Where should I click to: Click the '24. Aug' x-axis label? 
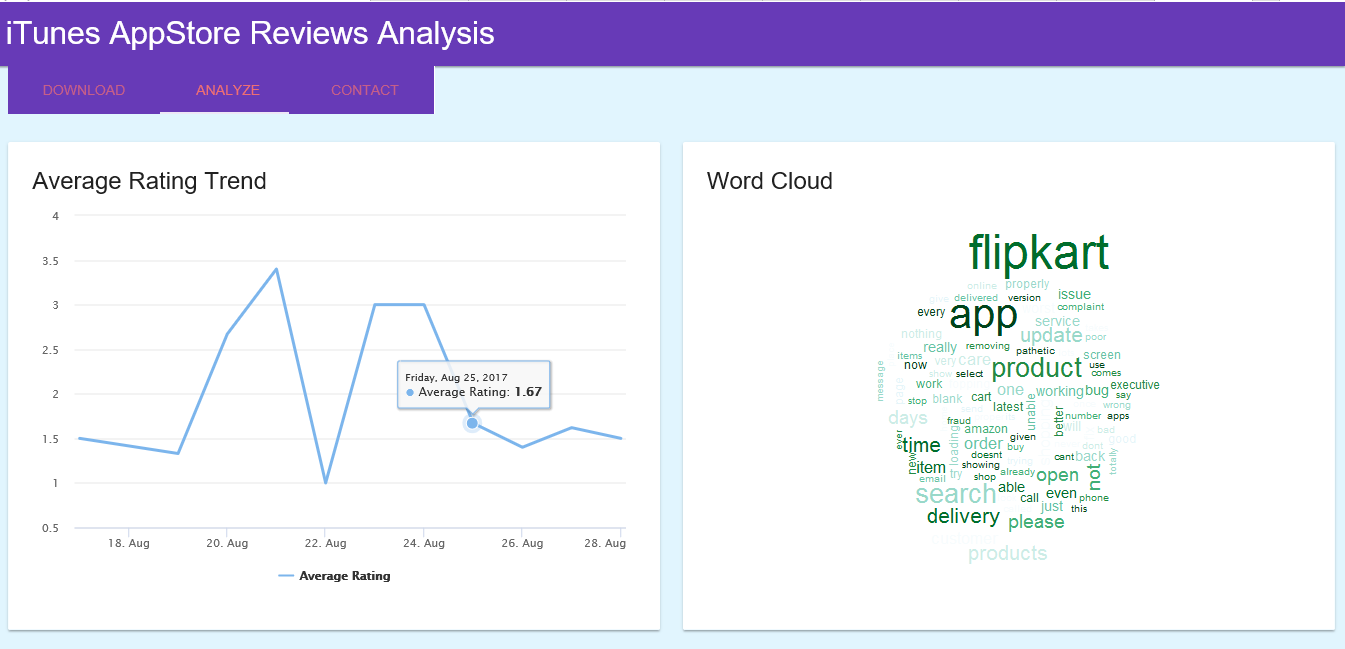pos(424,543)
